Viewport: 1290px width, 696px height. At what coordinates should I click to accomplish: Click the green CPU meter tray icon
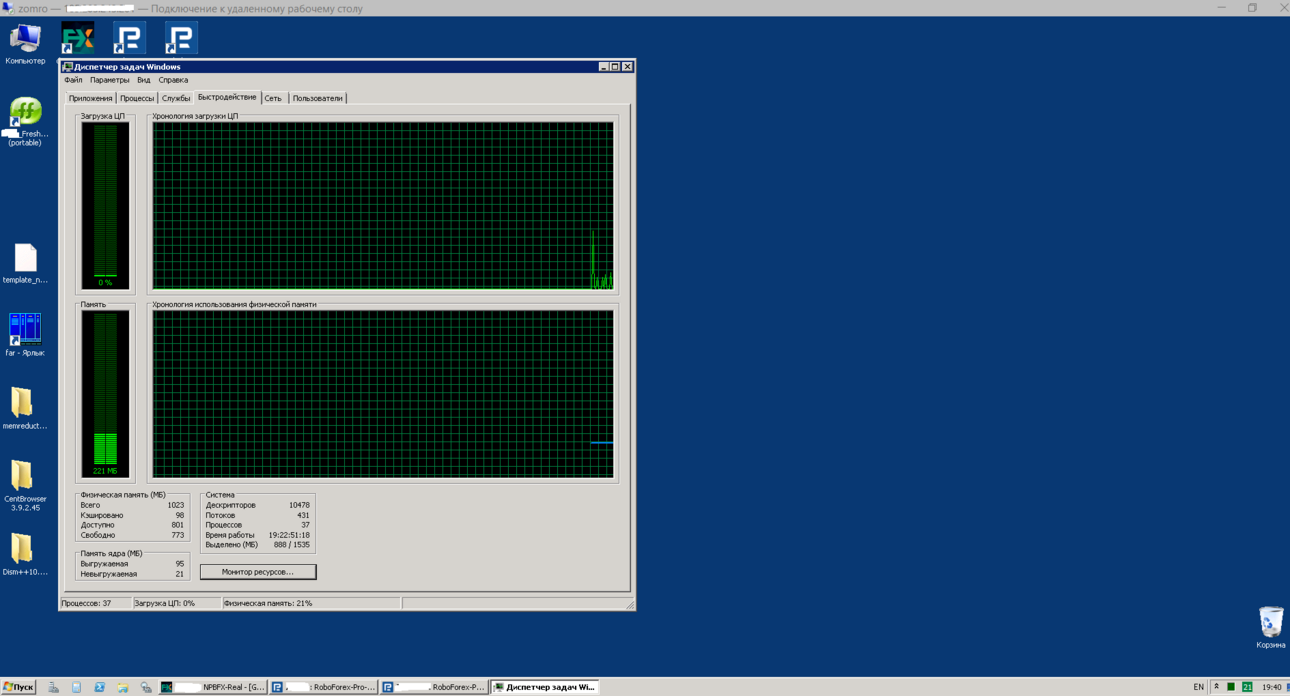pyautogui.click(x=1231, y=687)
